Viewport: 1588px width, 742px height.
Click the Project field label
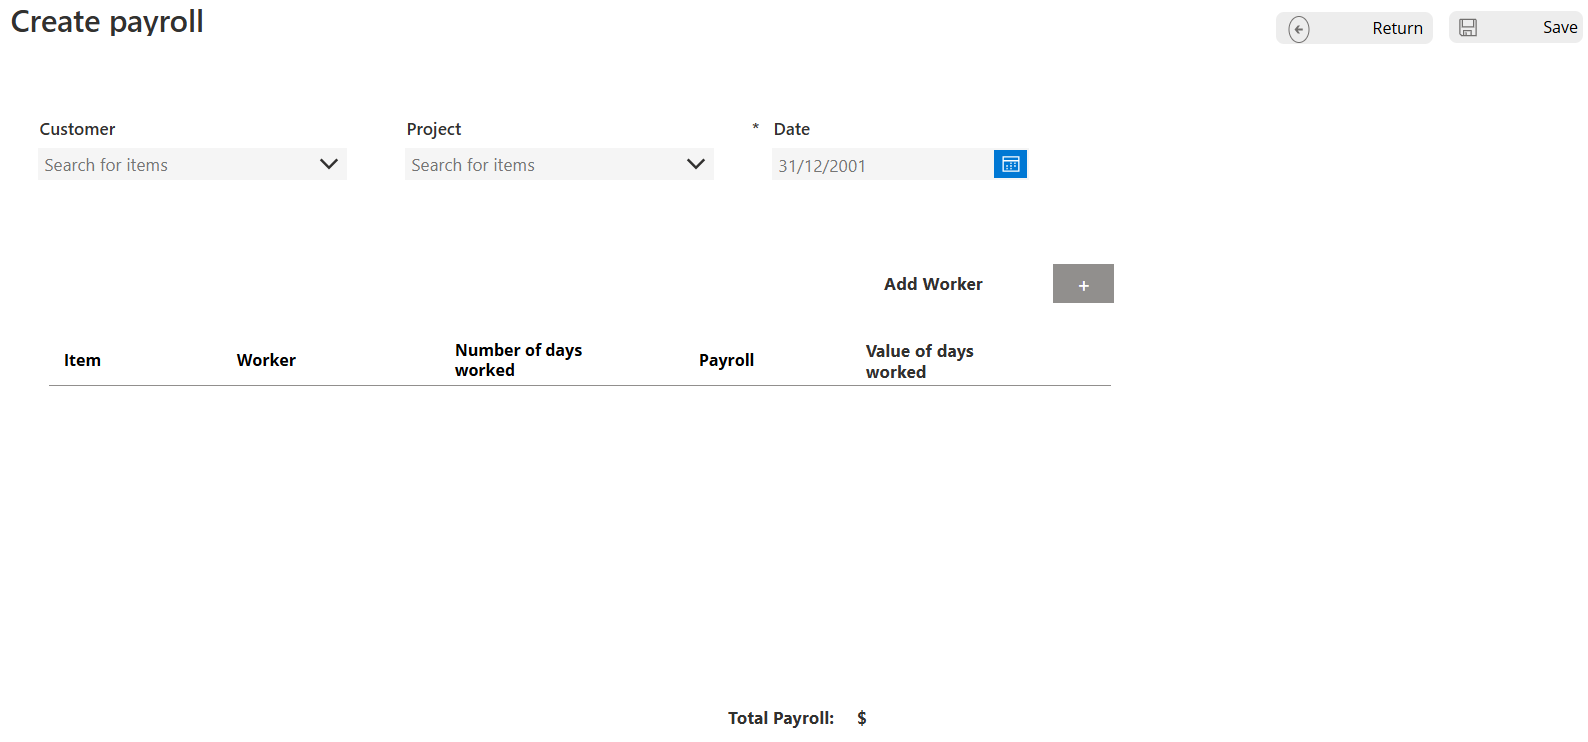point(434,129)
